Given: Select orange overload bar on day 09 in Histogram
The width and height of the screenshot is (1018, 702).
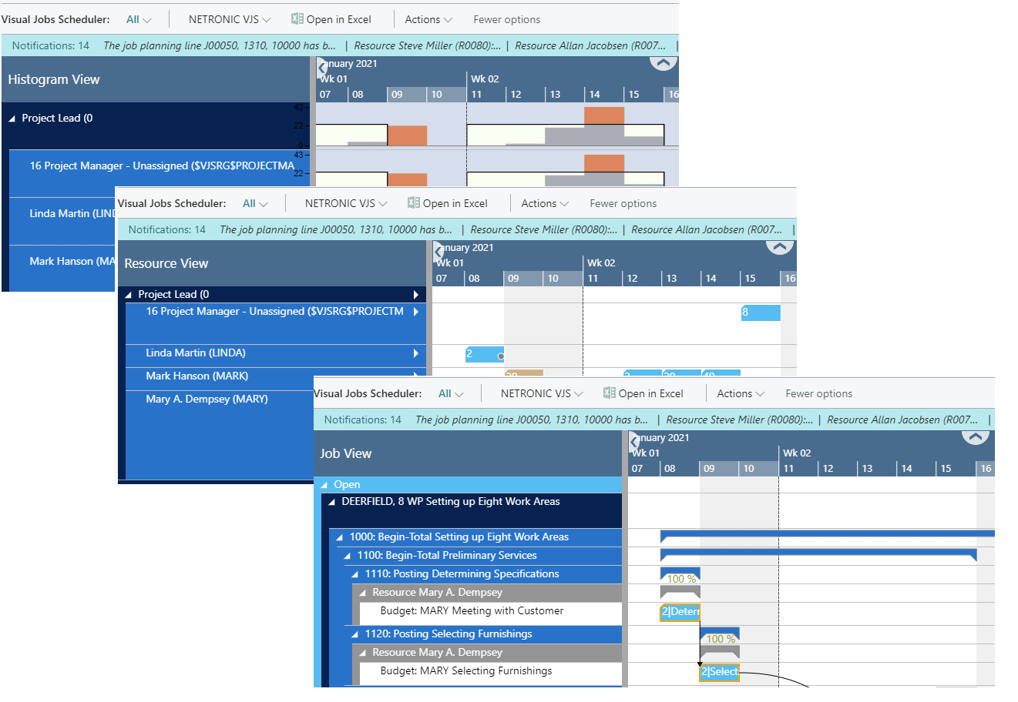Looking at the screenshot, I should (x=407, y=135).
